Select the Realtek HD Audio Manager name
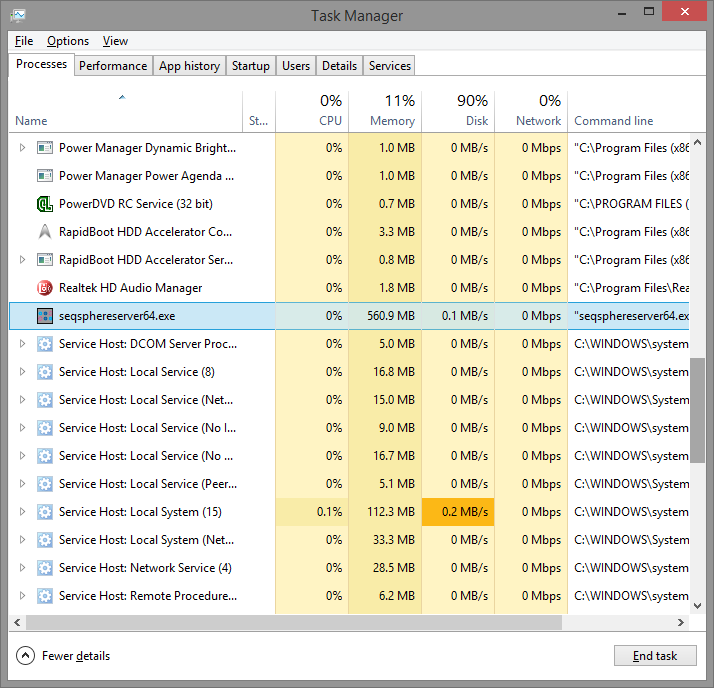 130,288
